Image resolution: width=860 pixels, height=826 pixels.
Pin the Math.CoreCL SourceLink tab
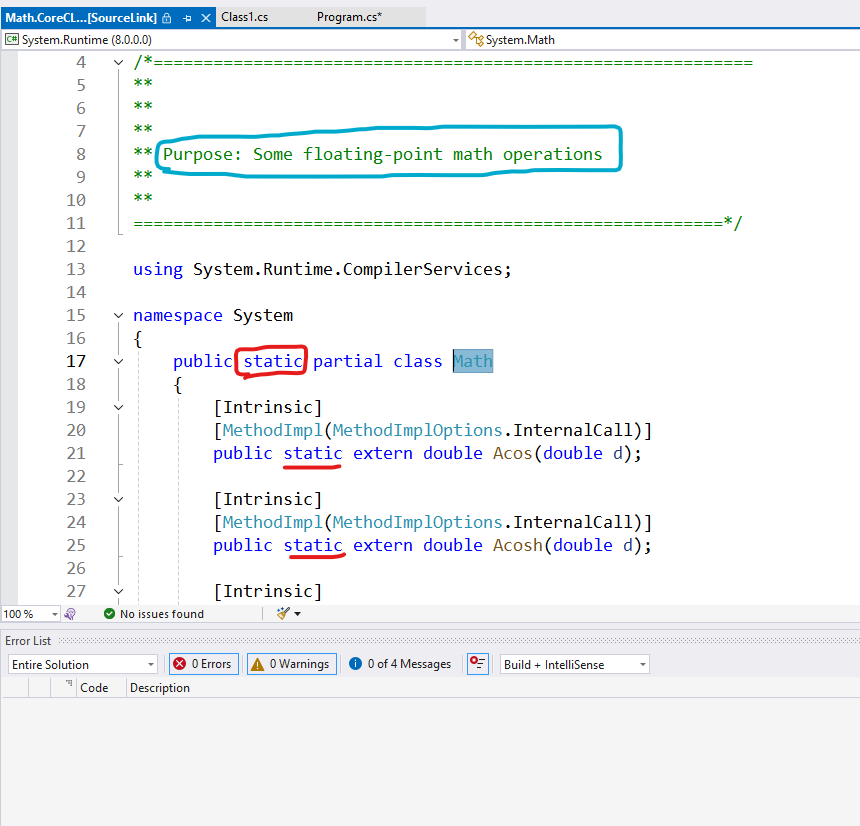(x=187, y=18)
